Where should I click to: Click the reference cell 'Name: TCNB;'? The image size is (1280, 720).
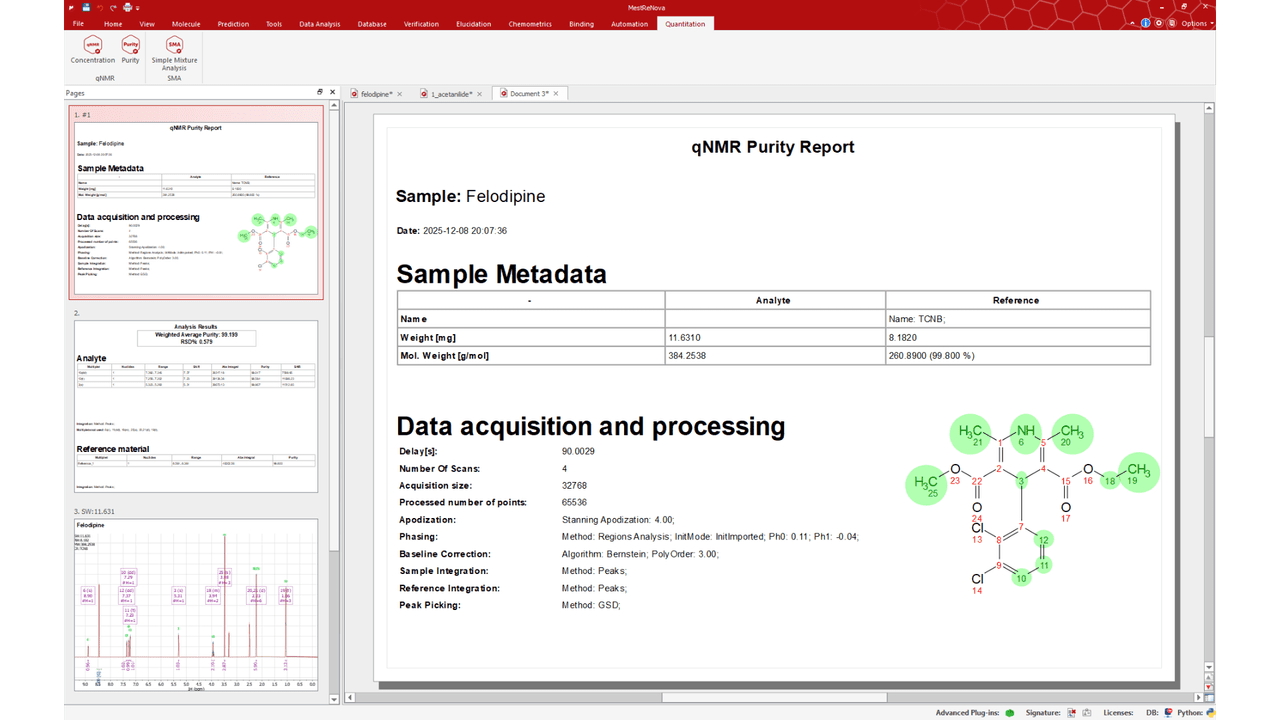tap(1018, 319)
